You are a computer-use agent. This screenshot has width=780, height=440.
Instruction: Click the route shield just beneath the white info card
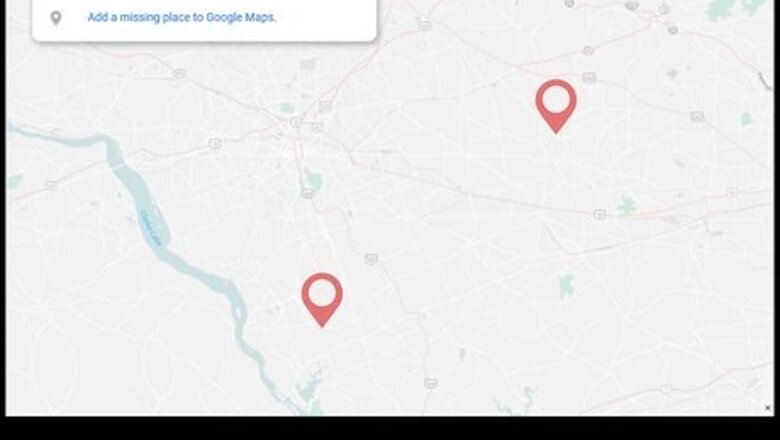pos(179,74)
